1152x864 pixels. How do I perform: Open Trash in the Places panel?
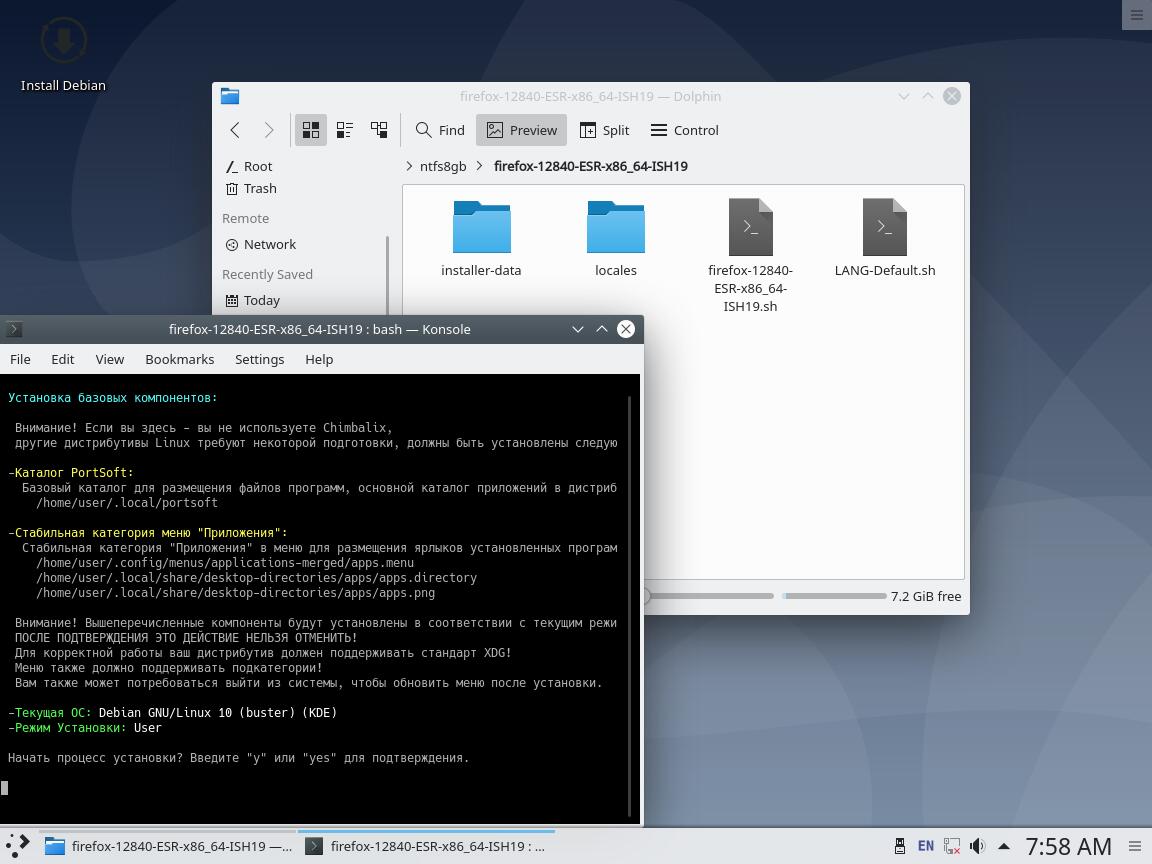(x=259, y=188)
